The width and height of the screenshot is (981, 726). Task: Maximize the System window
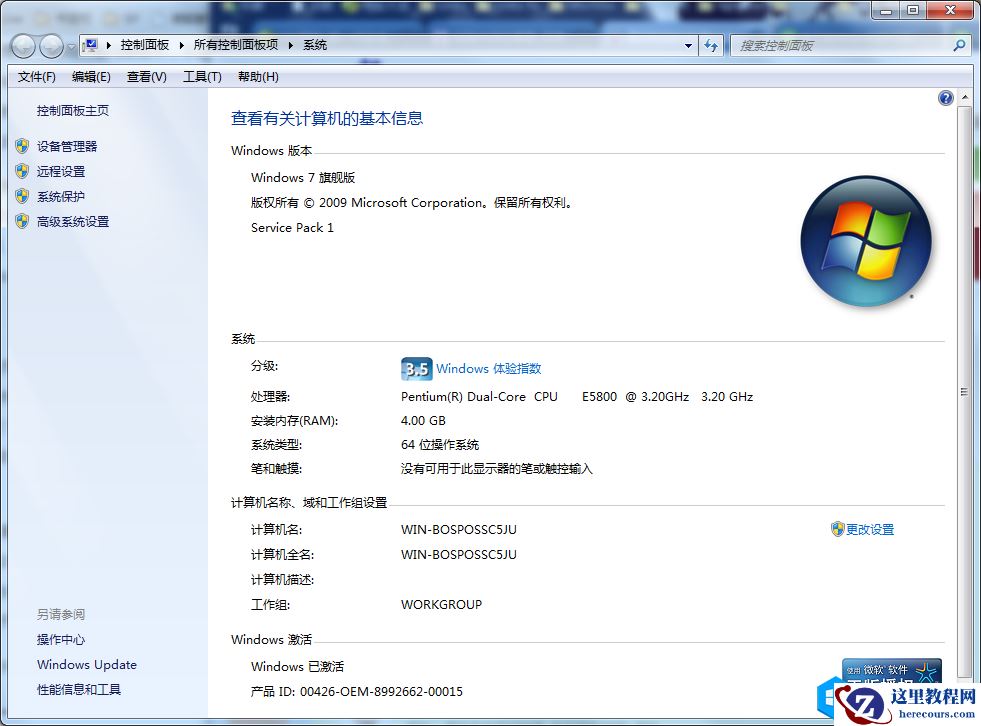pyautogui.click(x=913, y=10)
